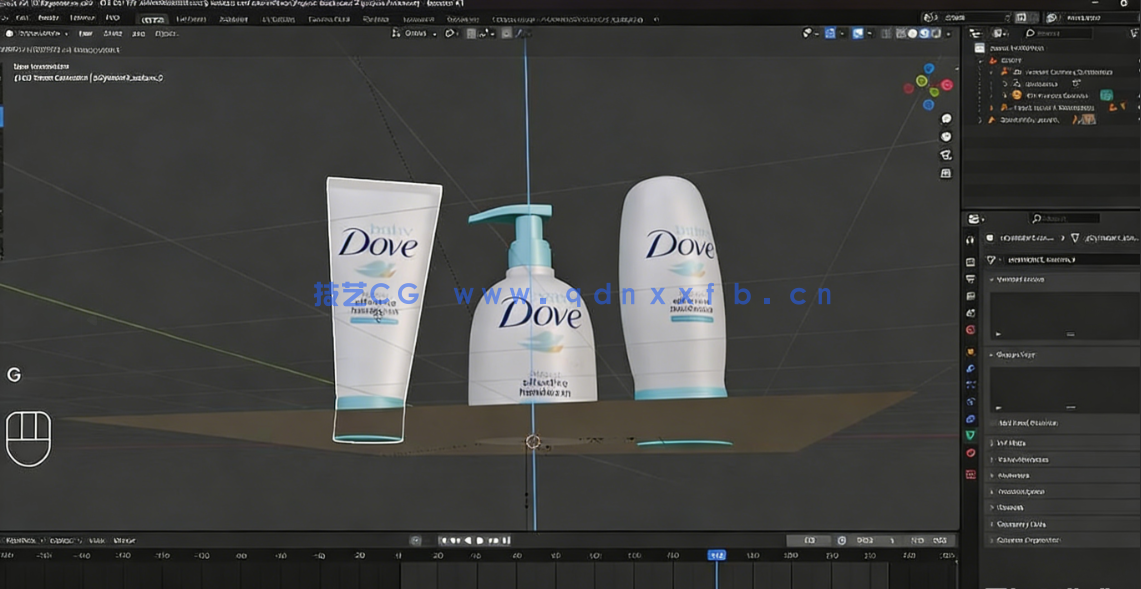Screen dimensions: 1141x589
Task: Enable the snapping magnet in viewport header
Action: click(450, 33)
